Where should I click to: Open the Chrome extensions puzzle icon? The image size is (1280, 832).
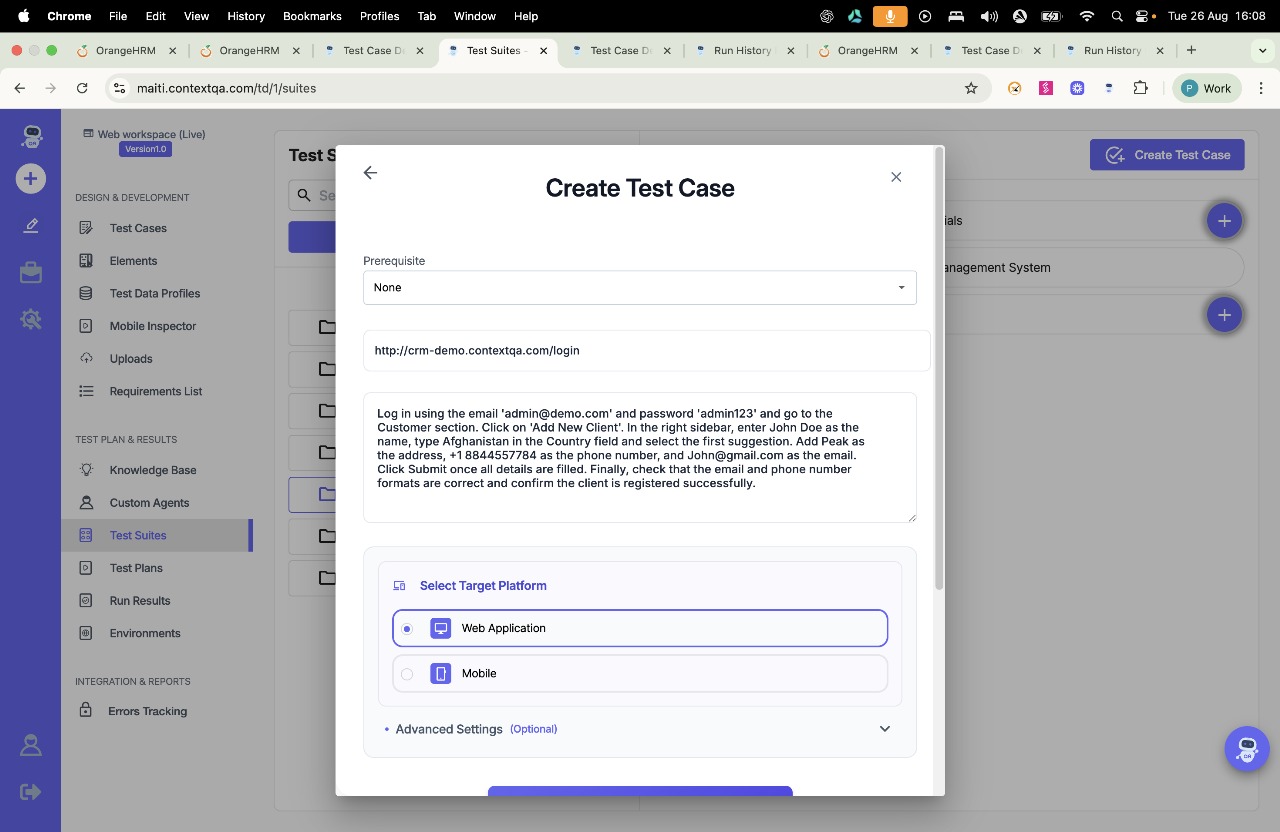coord(1140,88)
